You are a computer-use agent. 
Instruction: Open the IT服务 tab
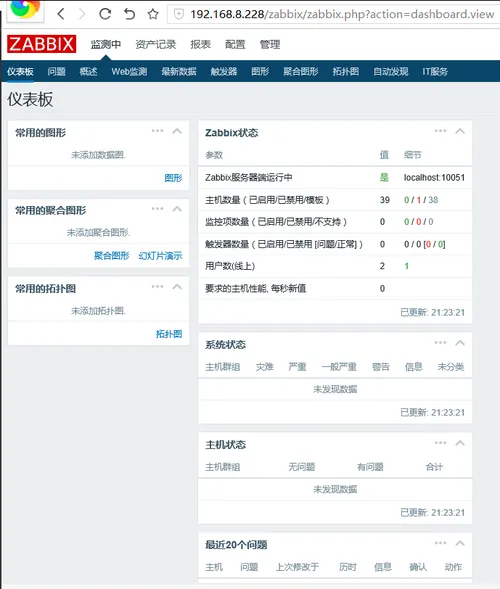[435, 71]
